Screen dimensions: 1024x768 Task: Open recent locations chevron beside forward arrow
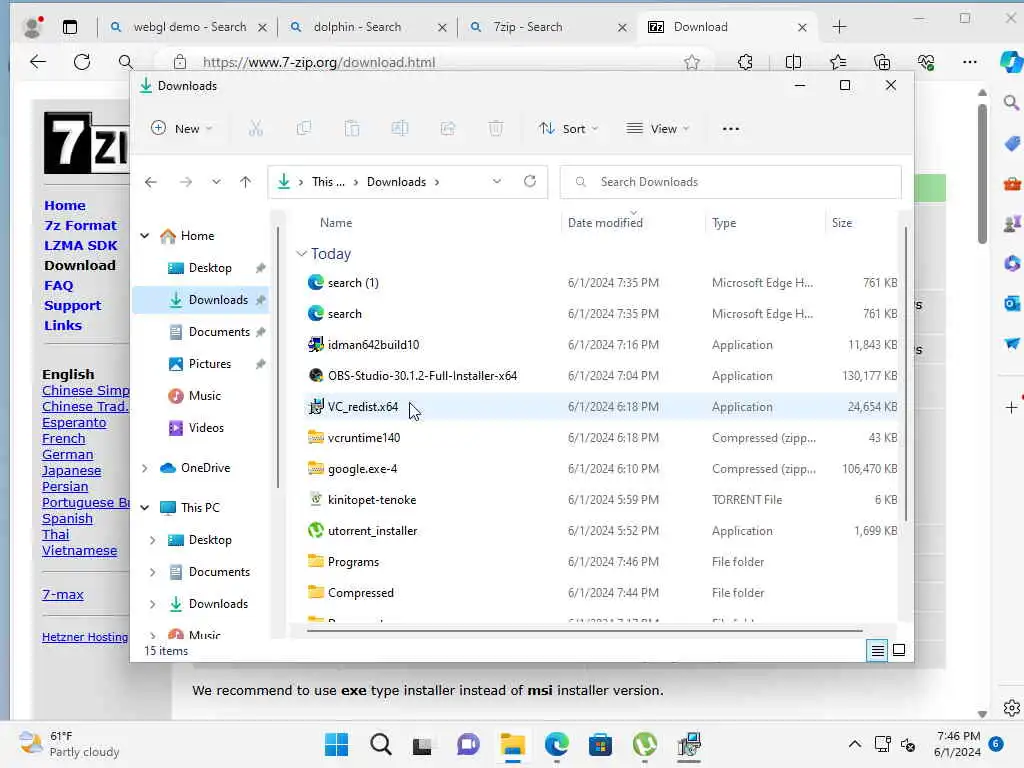click(x=216, y=182)
